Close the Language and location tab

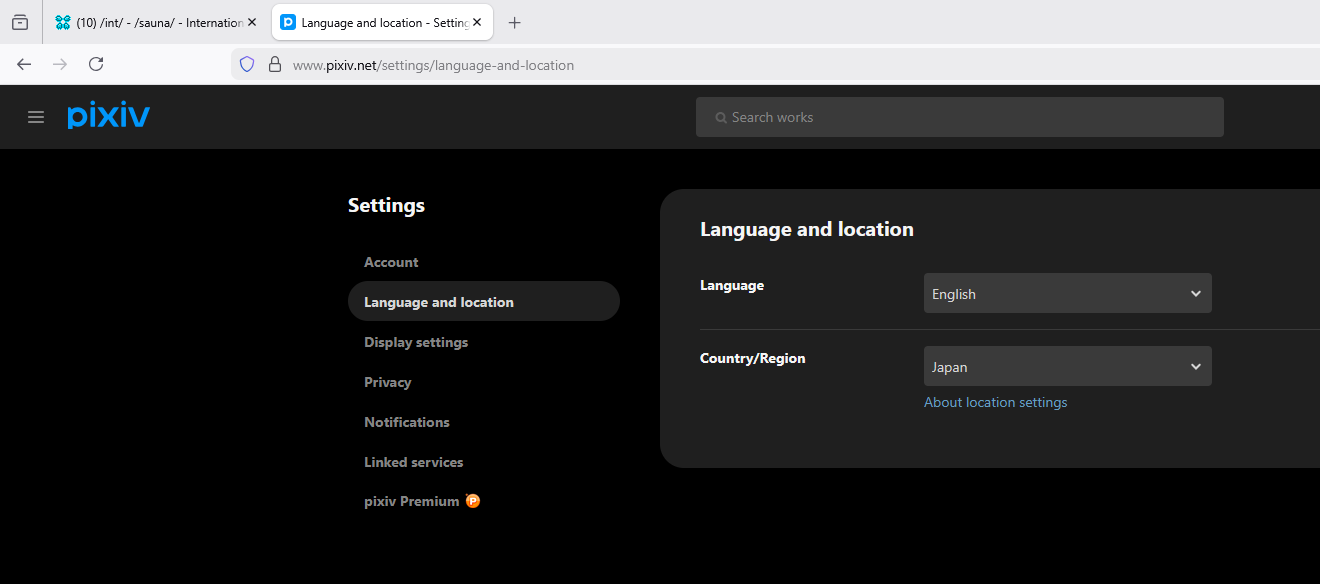[x=478, y=22]
